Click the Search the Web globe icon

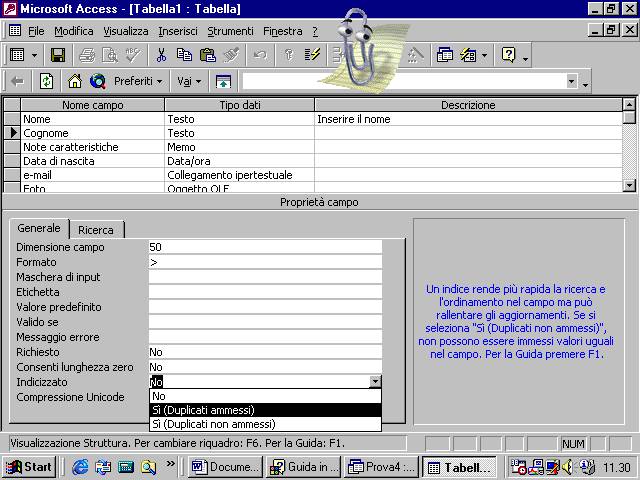(98, 82)
